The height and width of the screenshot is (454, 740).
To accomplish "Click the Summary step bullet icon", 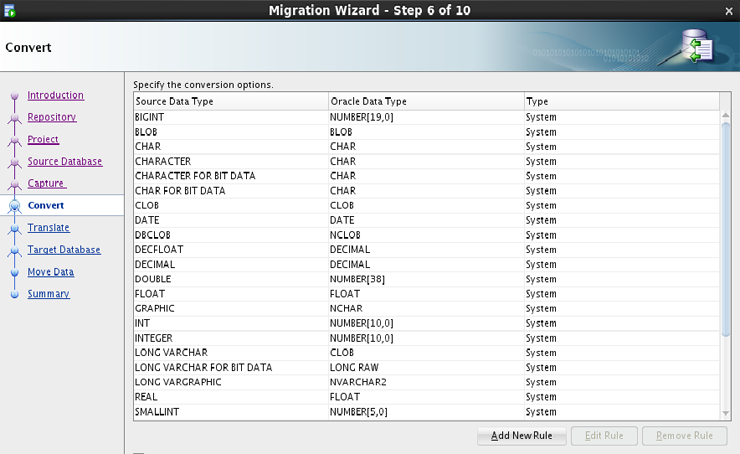I will click(15, 294).
